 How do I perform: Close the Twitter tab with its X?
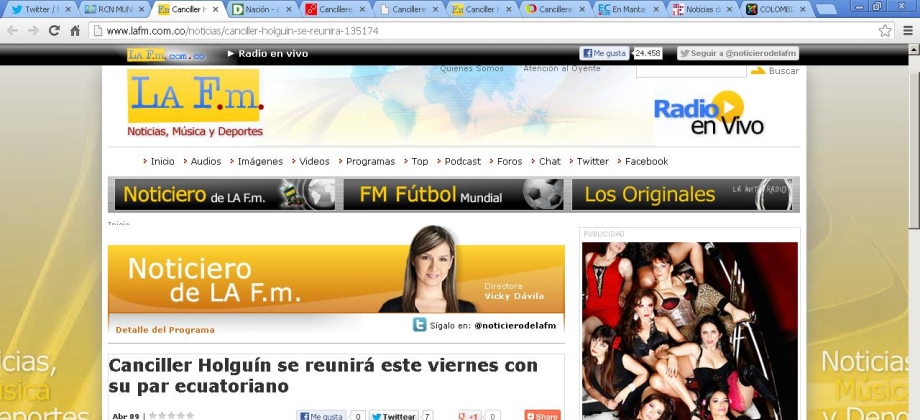point(67,9)
